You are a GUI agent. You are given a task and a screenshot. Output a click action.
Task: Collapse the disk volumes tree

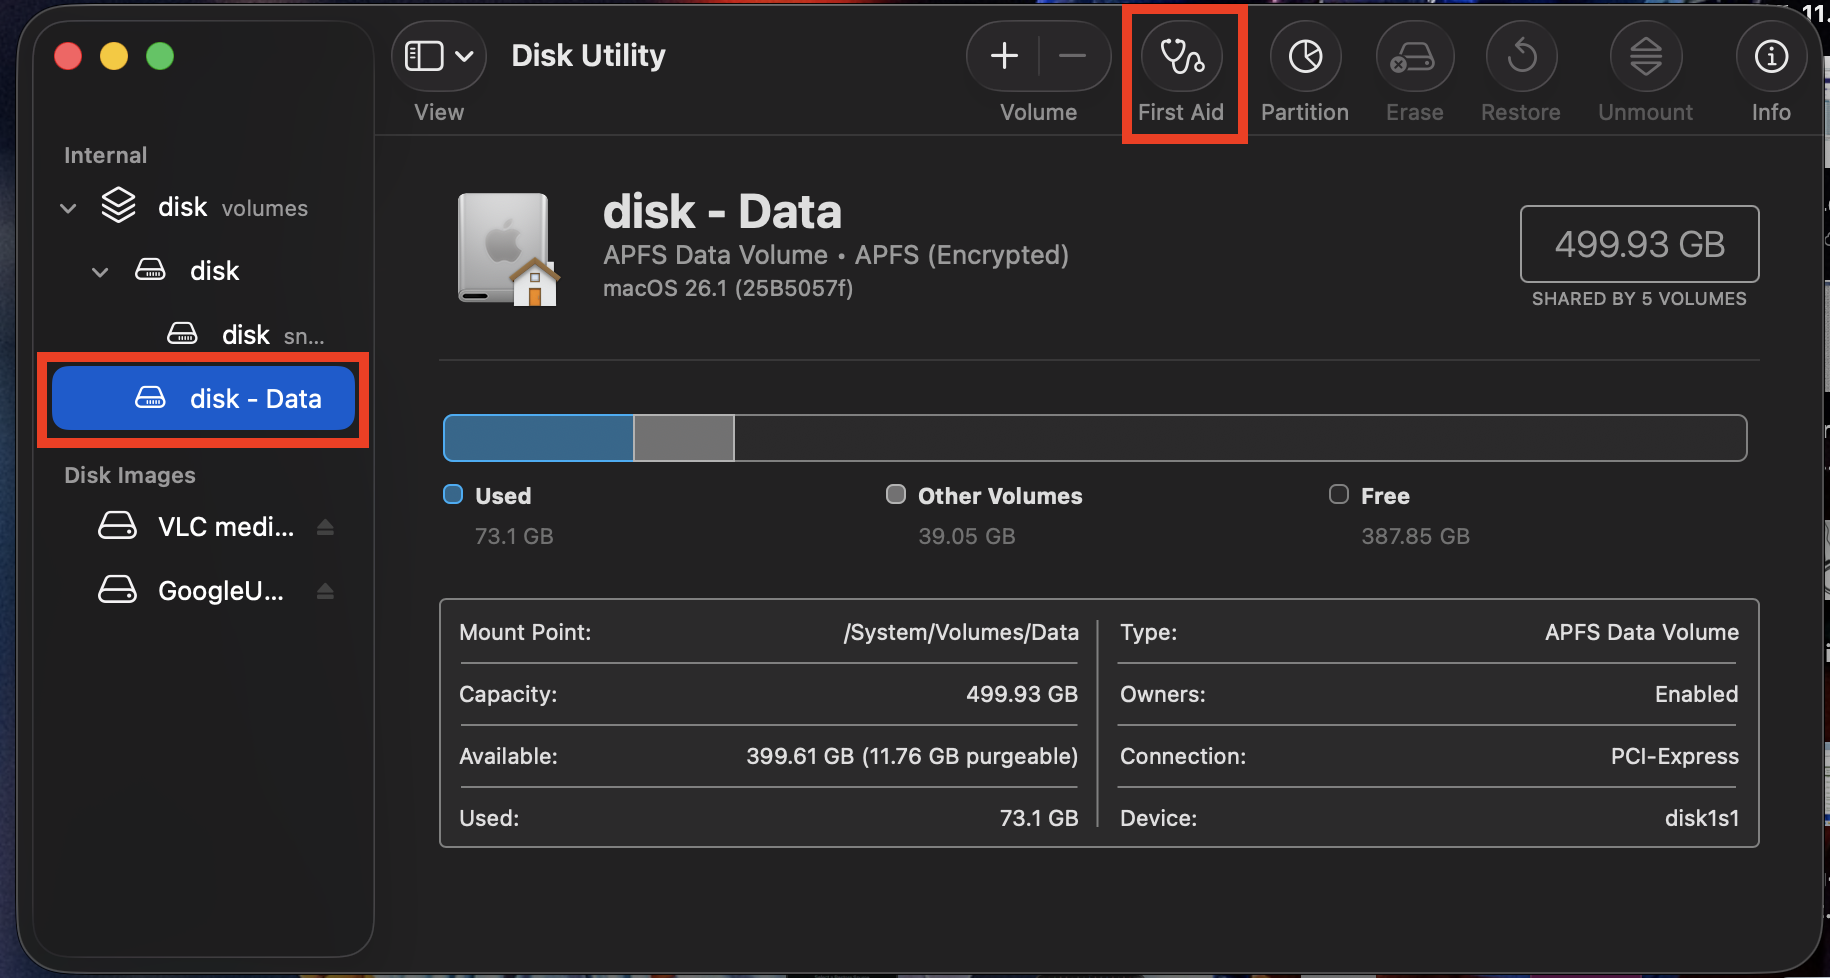point(67,207)
